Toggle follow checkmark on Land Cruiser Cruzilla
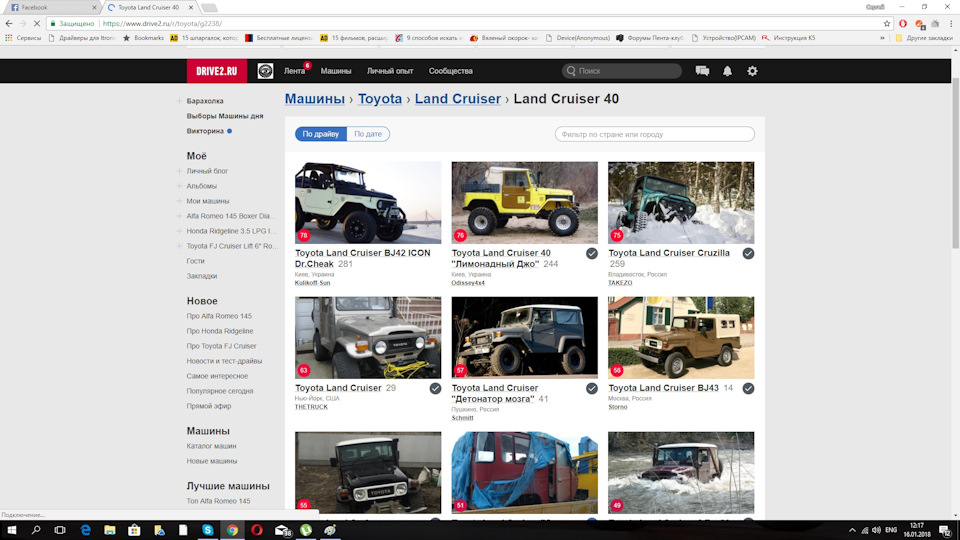This screenshot has height=540, width=960. [748, 253]
